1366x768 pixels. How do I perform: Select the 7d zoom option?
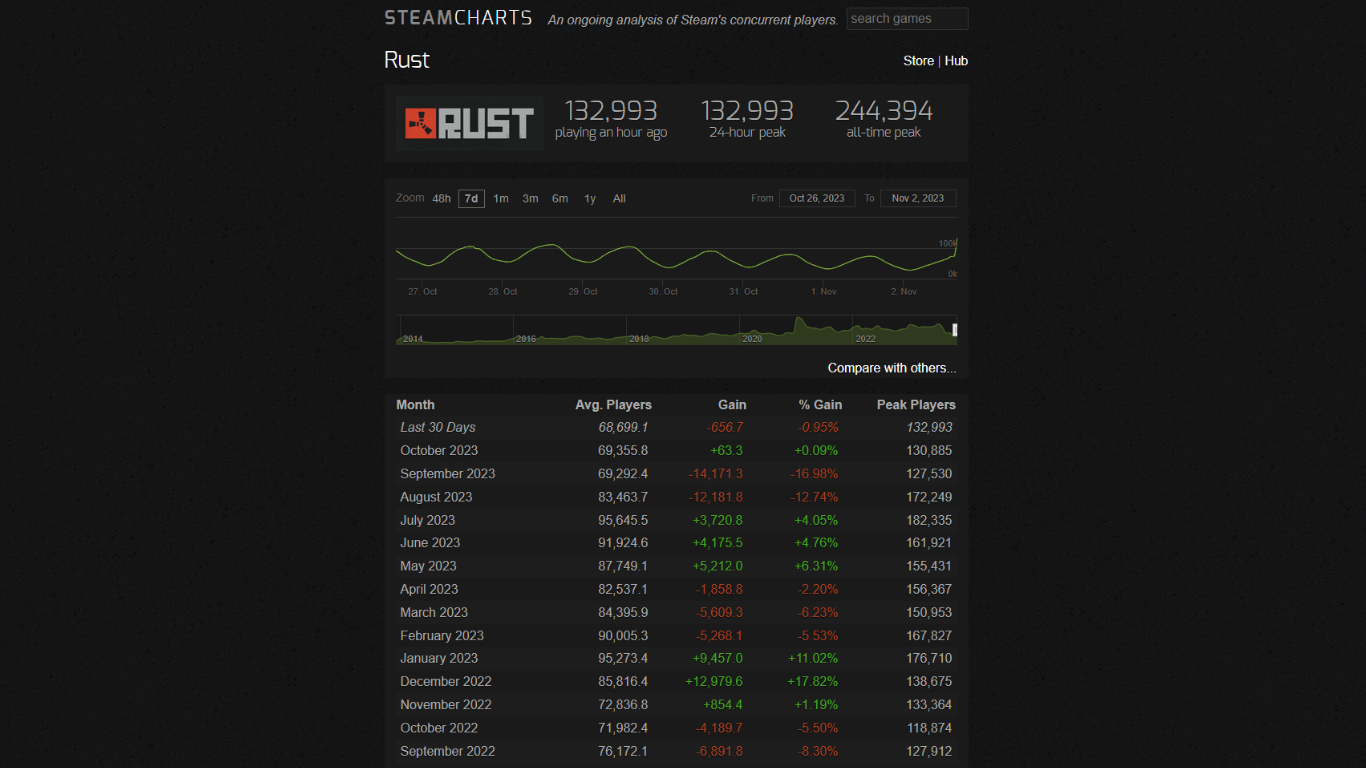471,199
